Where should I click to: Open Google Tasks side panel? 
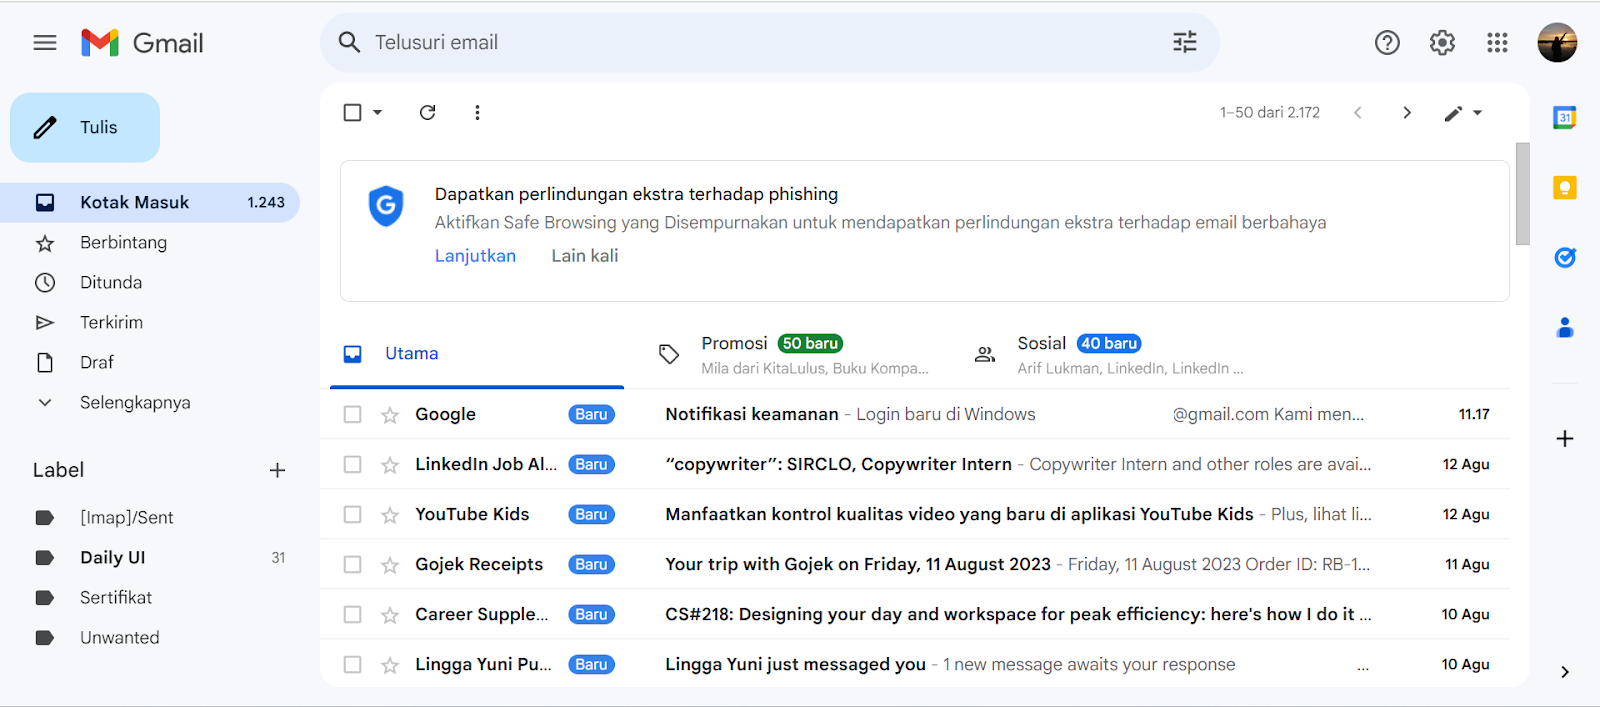point(1565,257)
